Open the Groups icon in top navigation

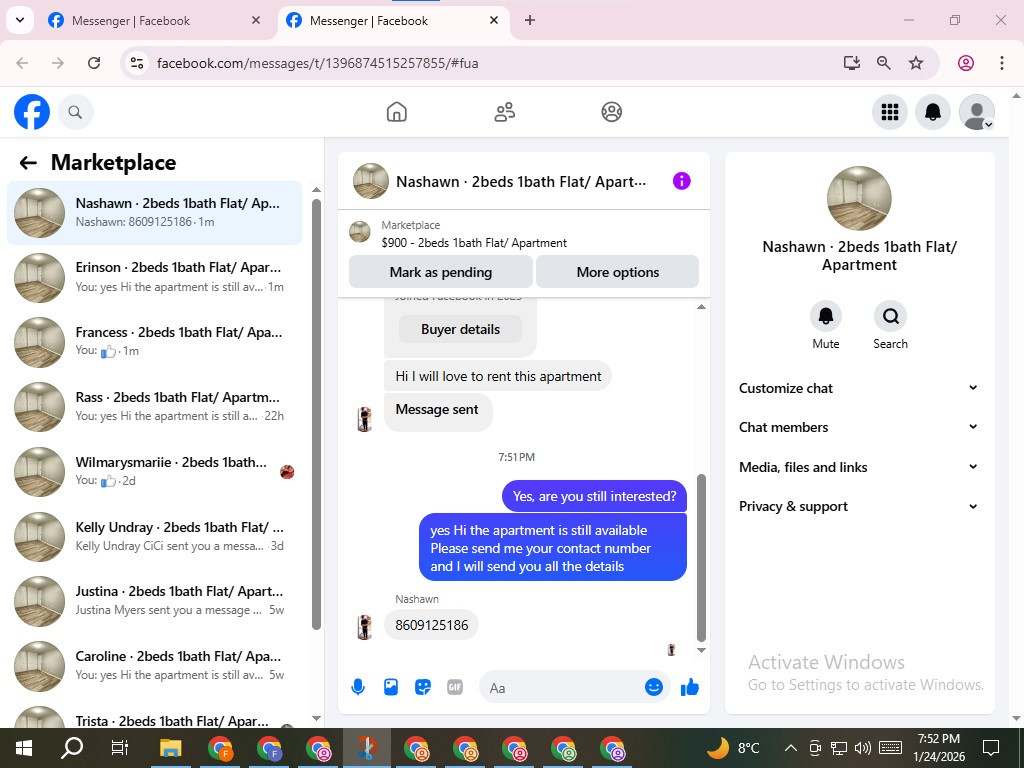[611, 112]
